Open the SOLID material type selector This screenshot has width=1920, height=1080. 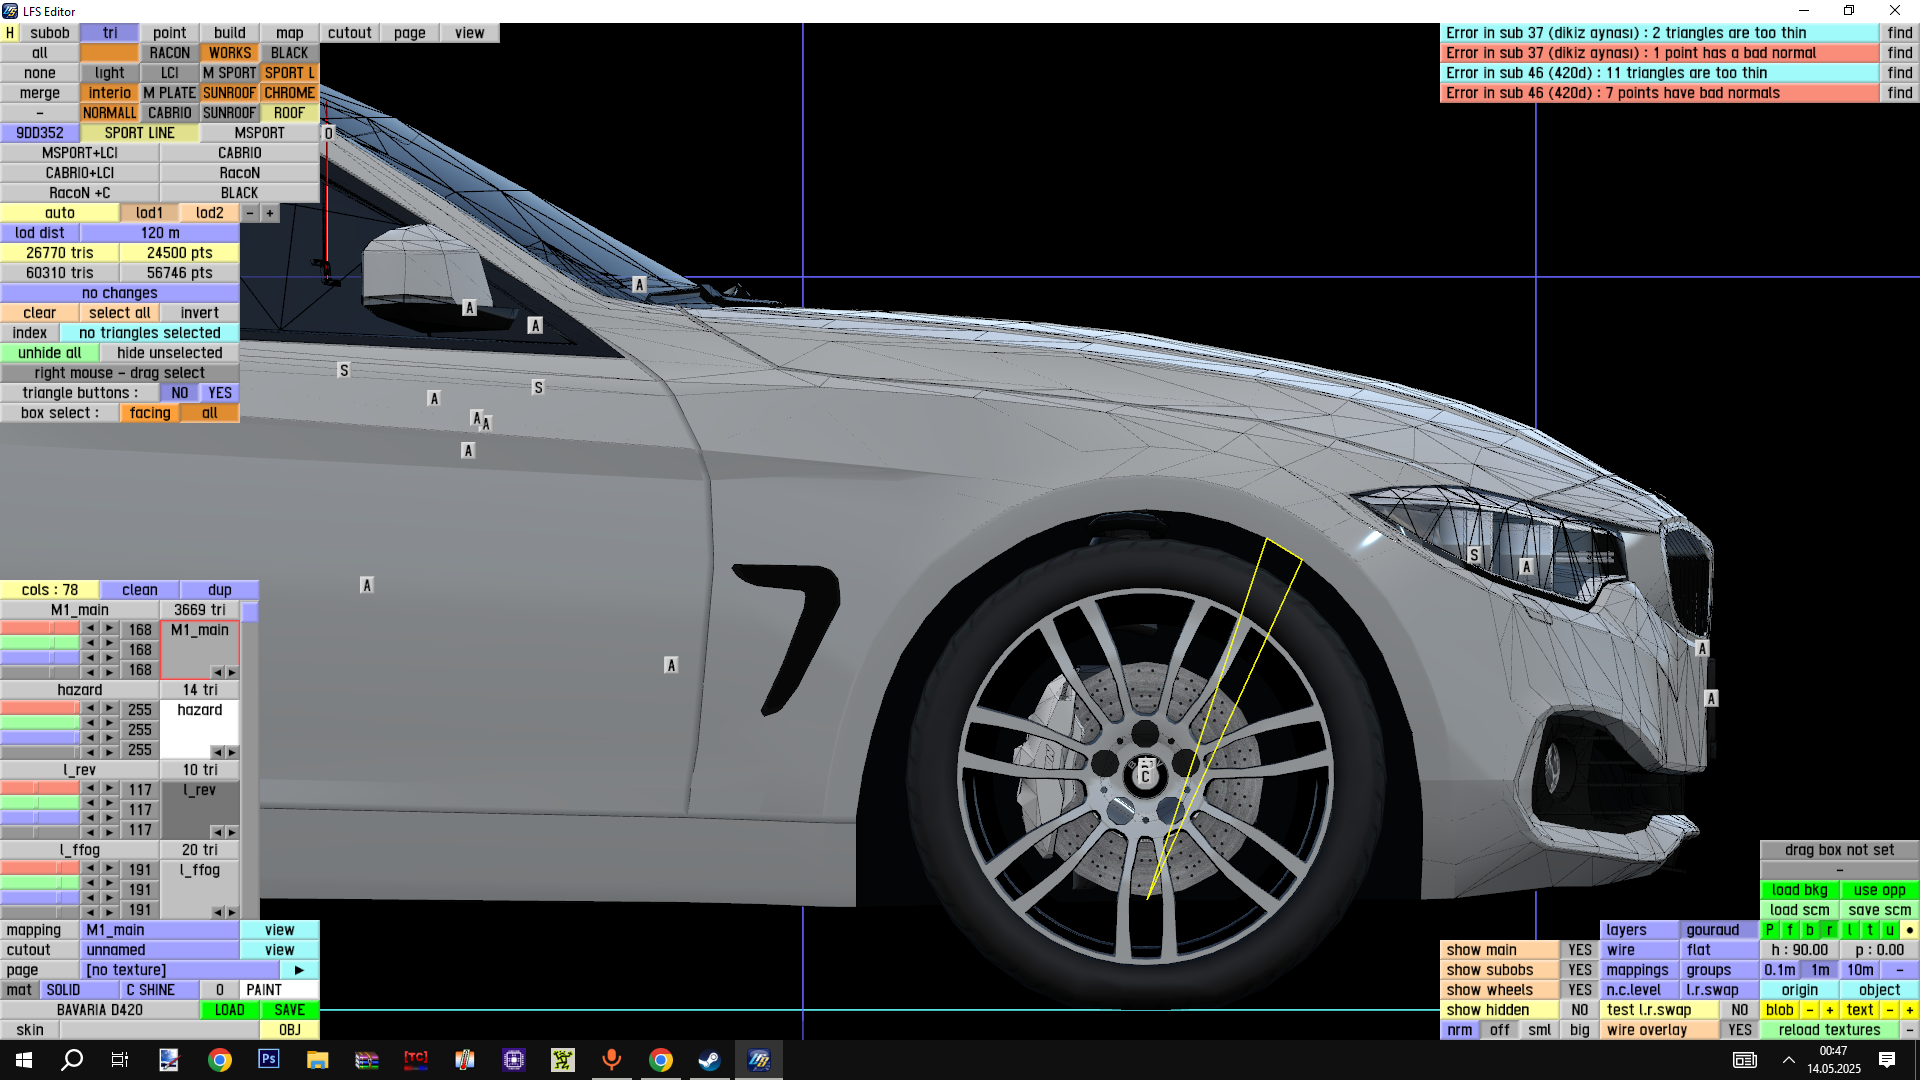78,990
